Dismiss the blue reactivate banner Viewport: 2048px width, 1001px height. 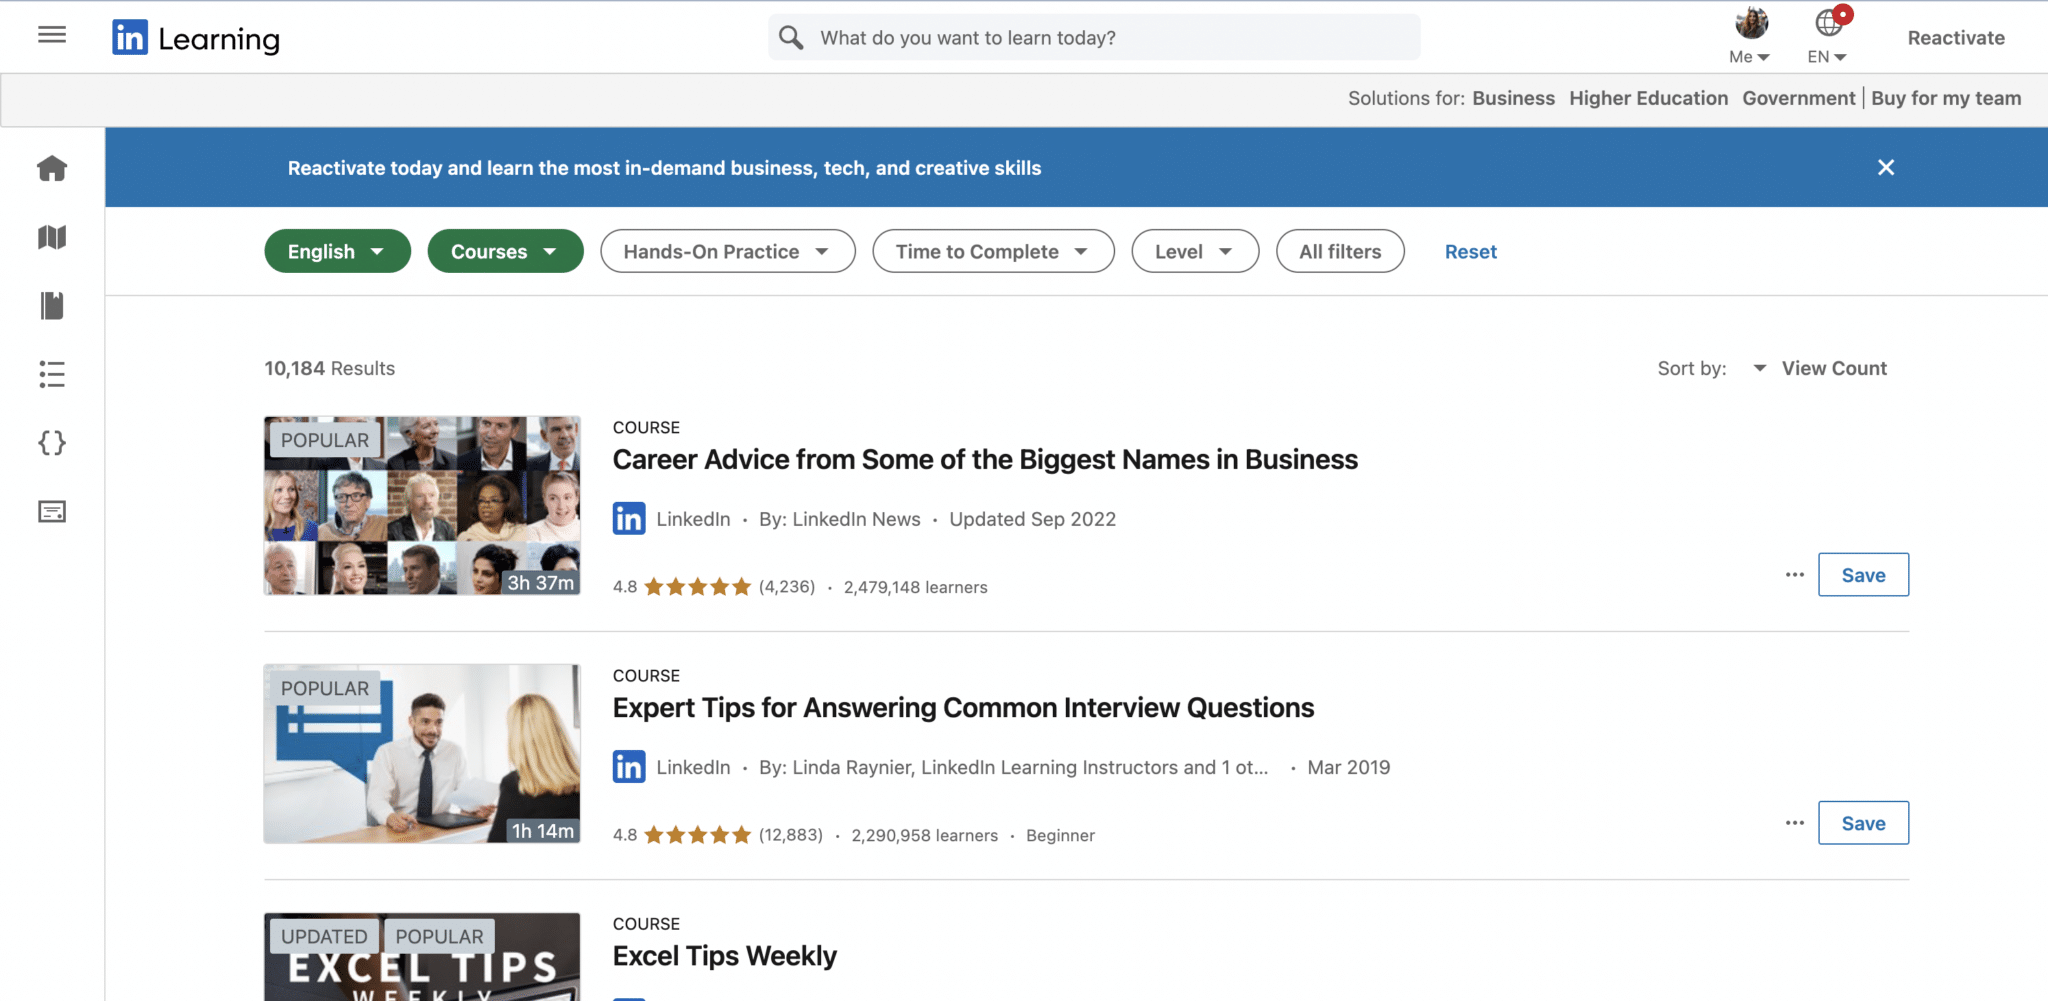tap(1886, 167)
